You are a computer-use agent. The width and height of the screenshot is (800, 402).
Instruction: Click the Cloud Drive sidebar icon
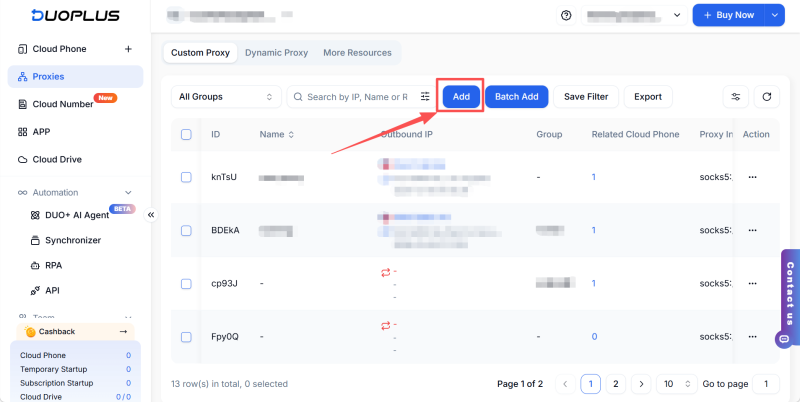coord(23,159)
